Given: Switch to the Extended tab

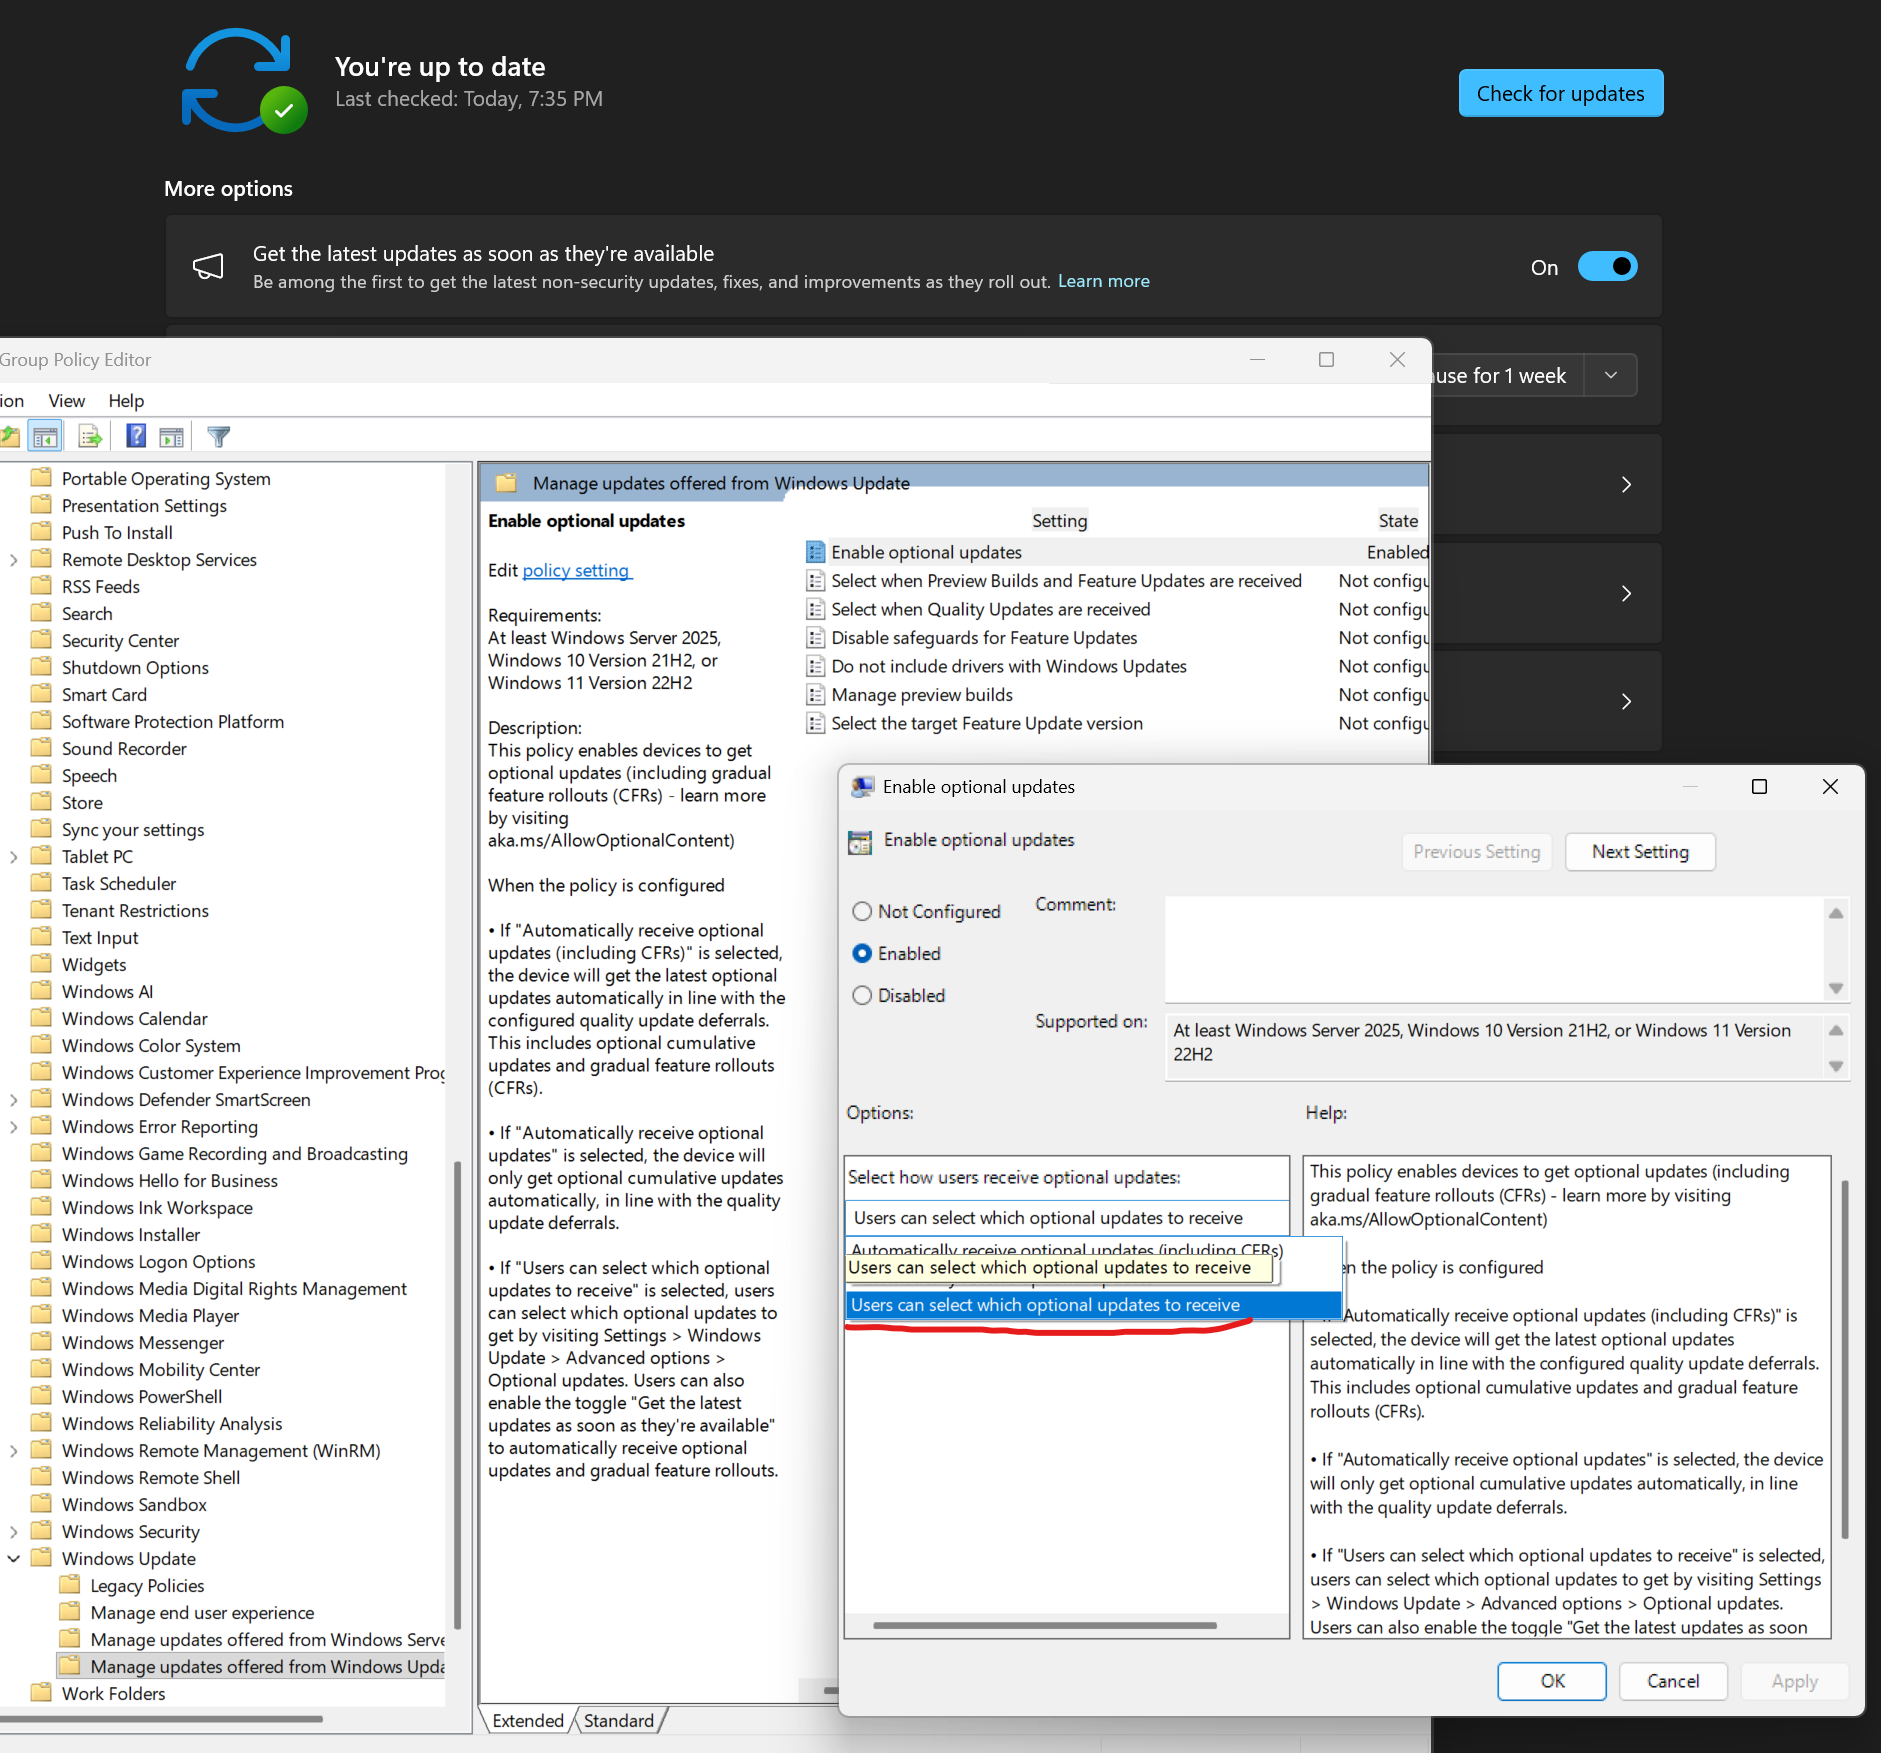Looking at the screenshot, I should (x=528, y=1720).
